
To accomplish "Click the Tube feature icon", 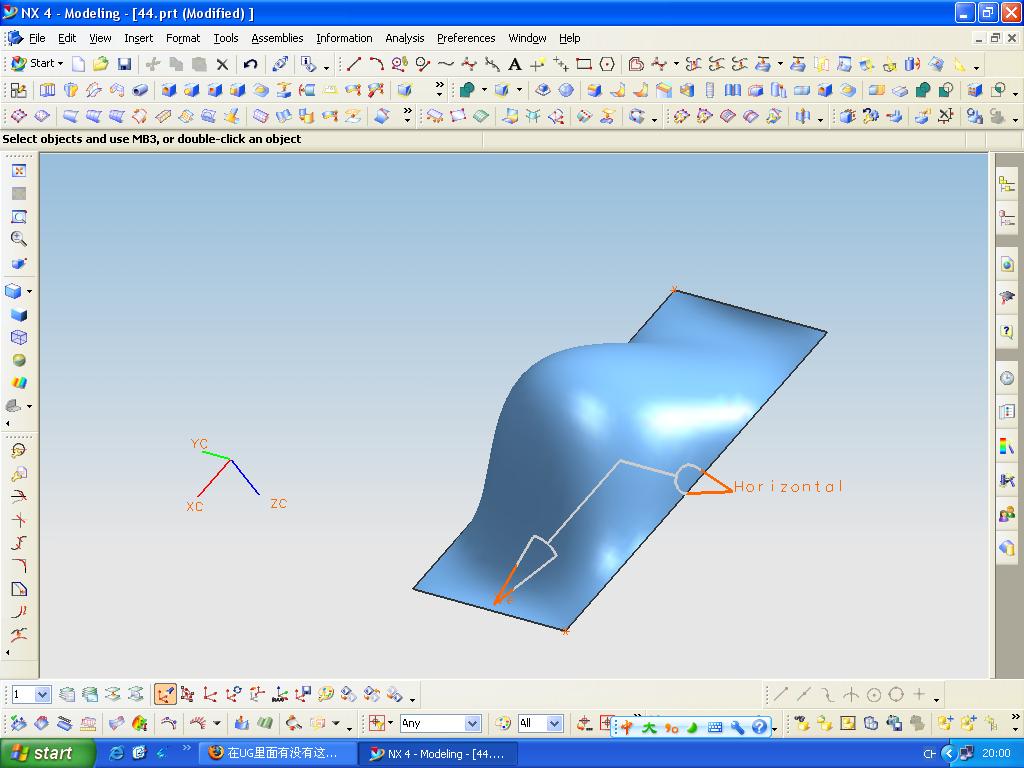I will [x=140, y=90].
